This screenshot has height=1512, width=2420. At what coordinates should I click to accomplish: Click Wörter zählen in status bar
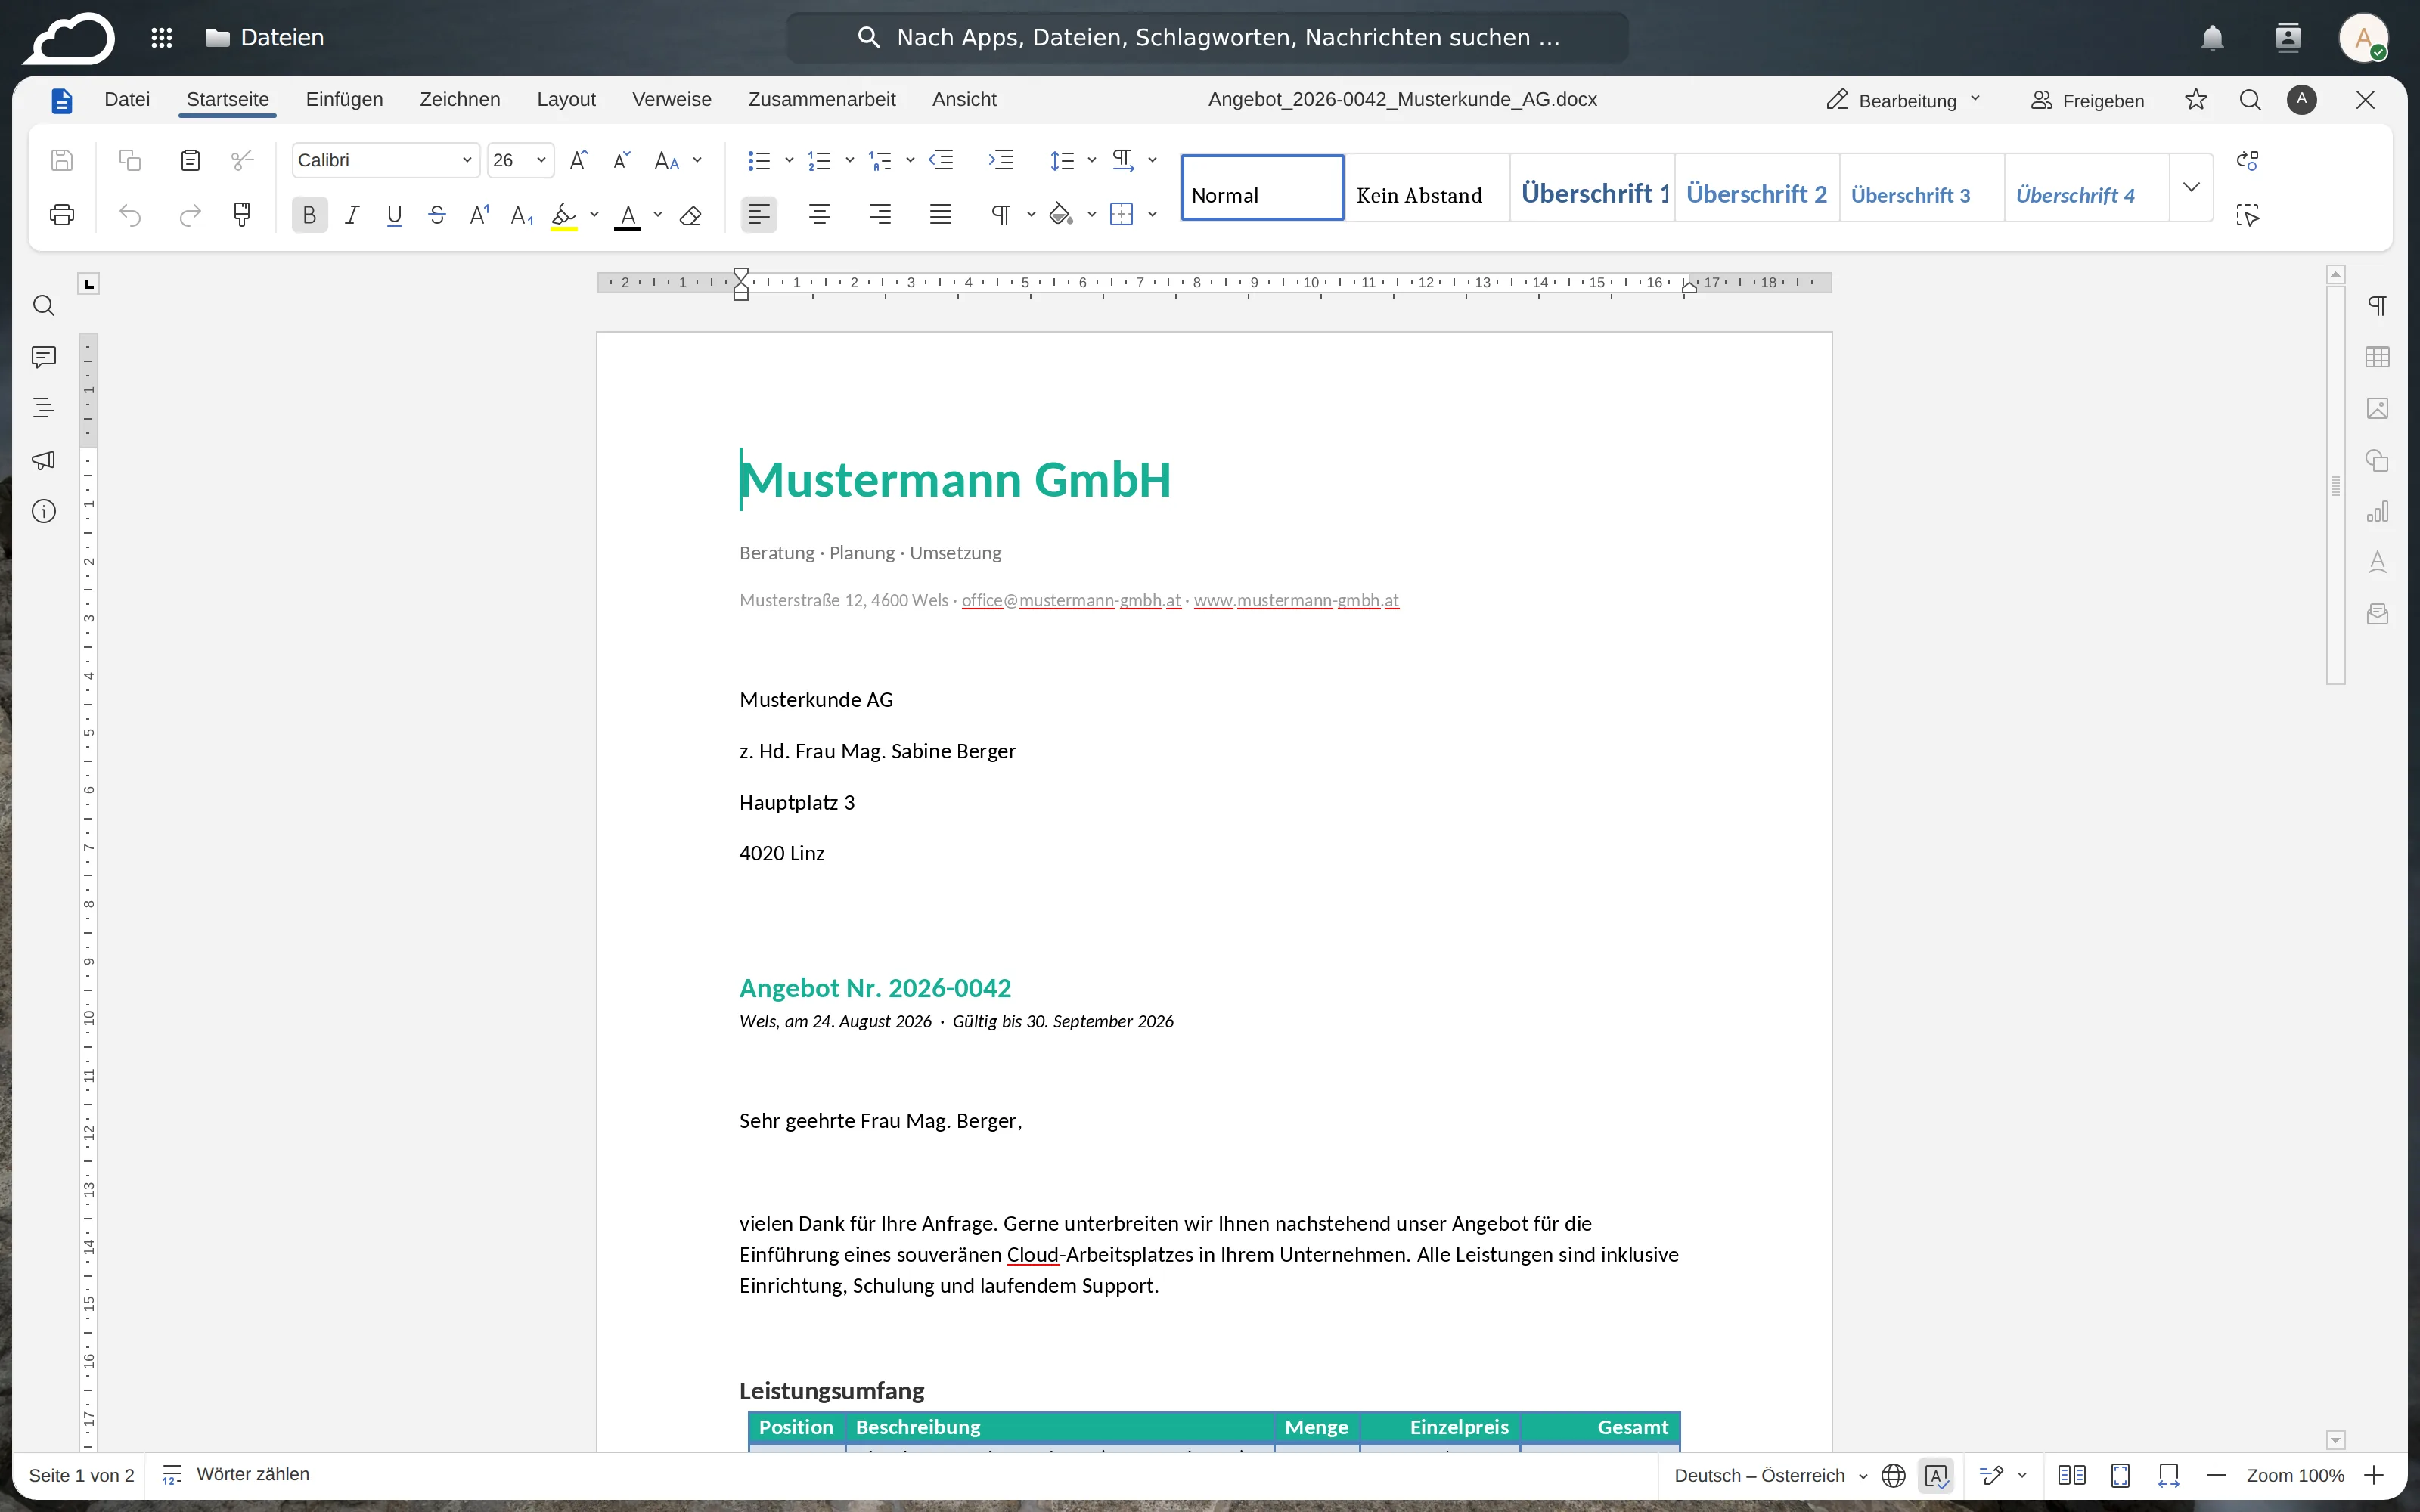point(236,1475)
